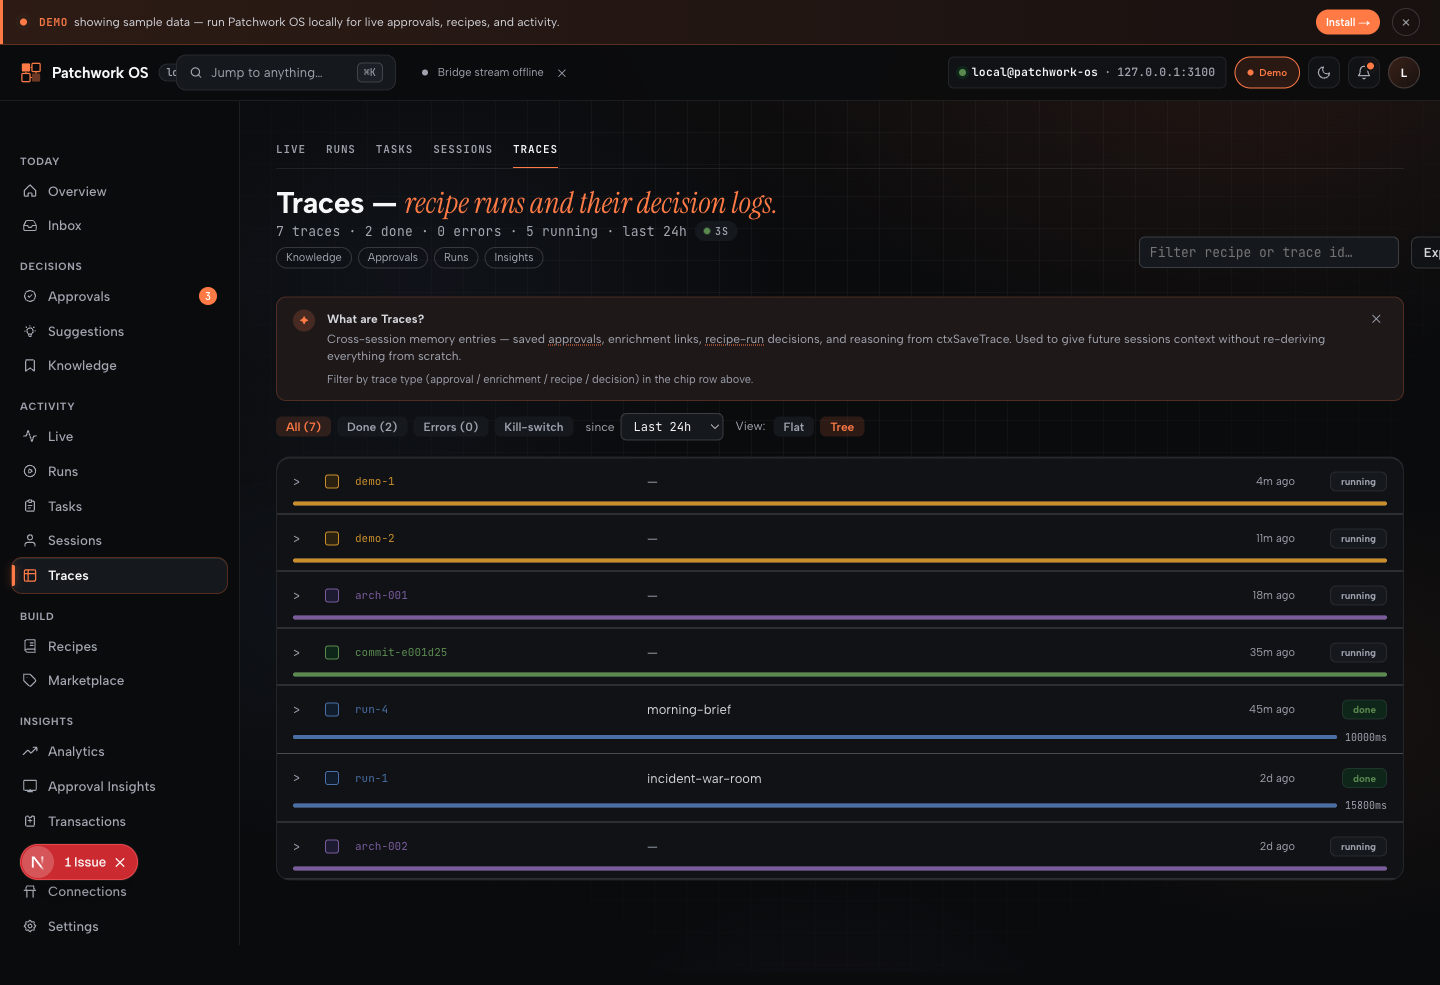1440x985 pixels.
Task: Open the Approvals chip under the heading
Action: (x=393, y=258)
